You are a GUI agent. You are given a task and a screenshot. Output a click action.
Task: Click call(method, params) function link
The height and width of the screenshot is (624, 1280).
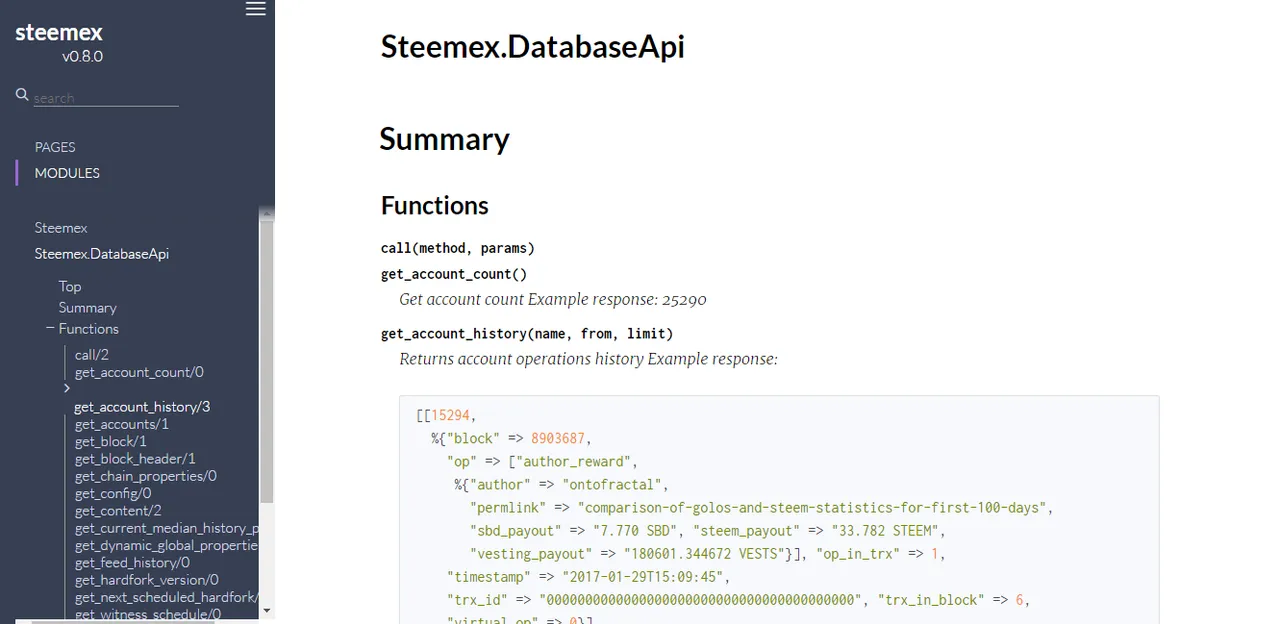tap(457, 248)
